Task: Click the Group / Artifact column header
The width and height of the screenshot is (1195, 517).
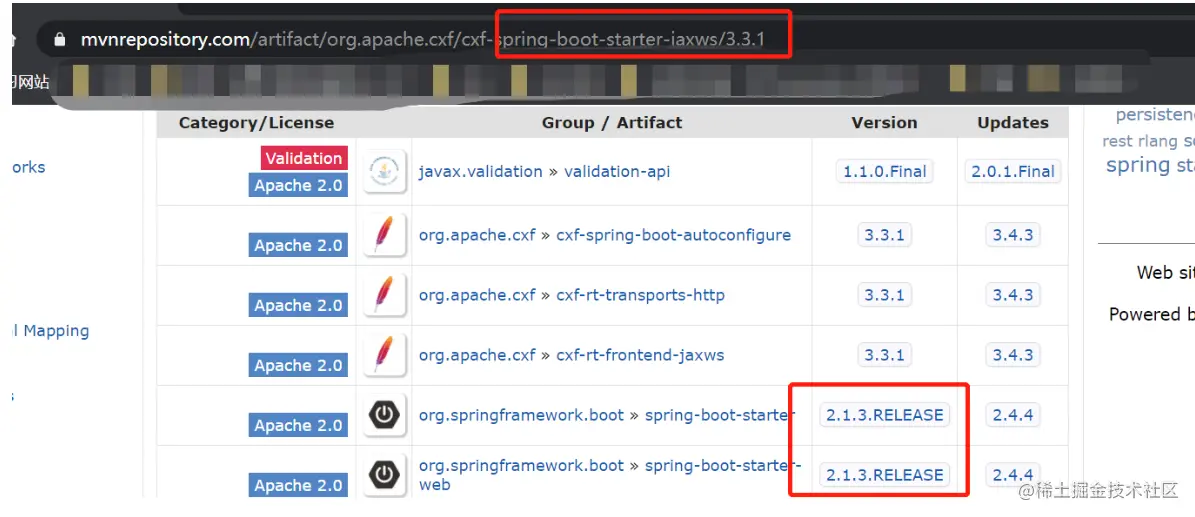Action: click(612, 123)
